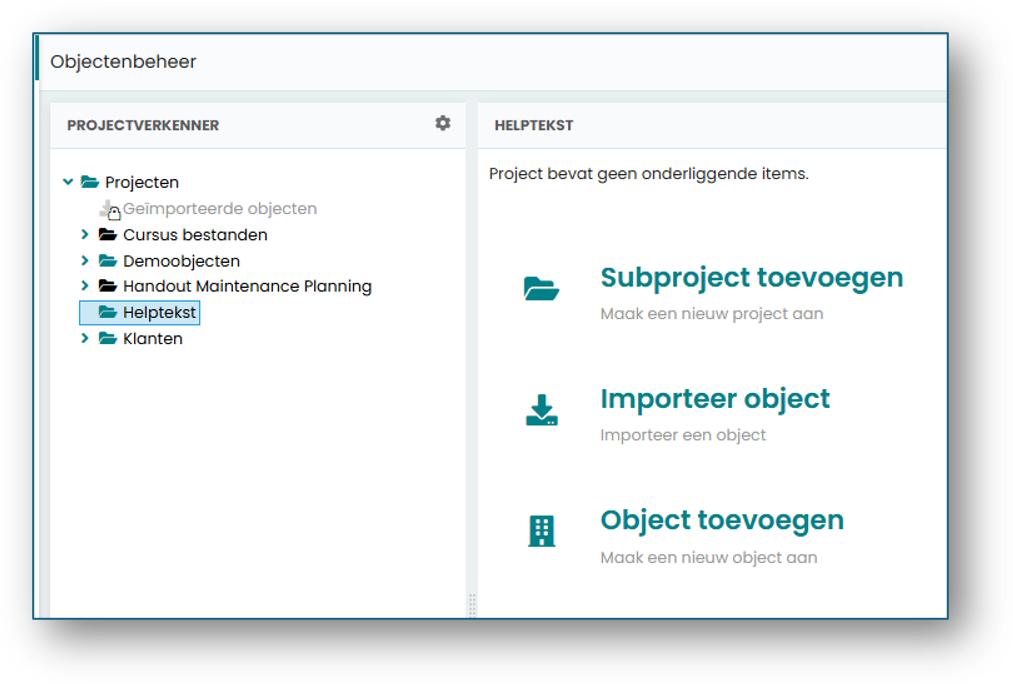Click the panel splitter drag handle
This screenshot has height=684, width=1013.
[472, 605]
